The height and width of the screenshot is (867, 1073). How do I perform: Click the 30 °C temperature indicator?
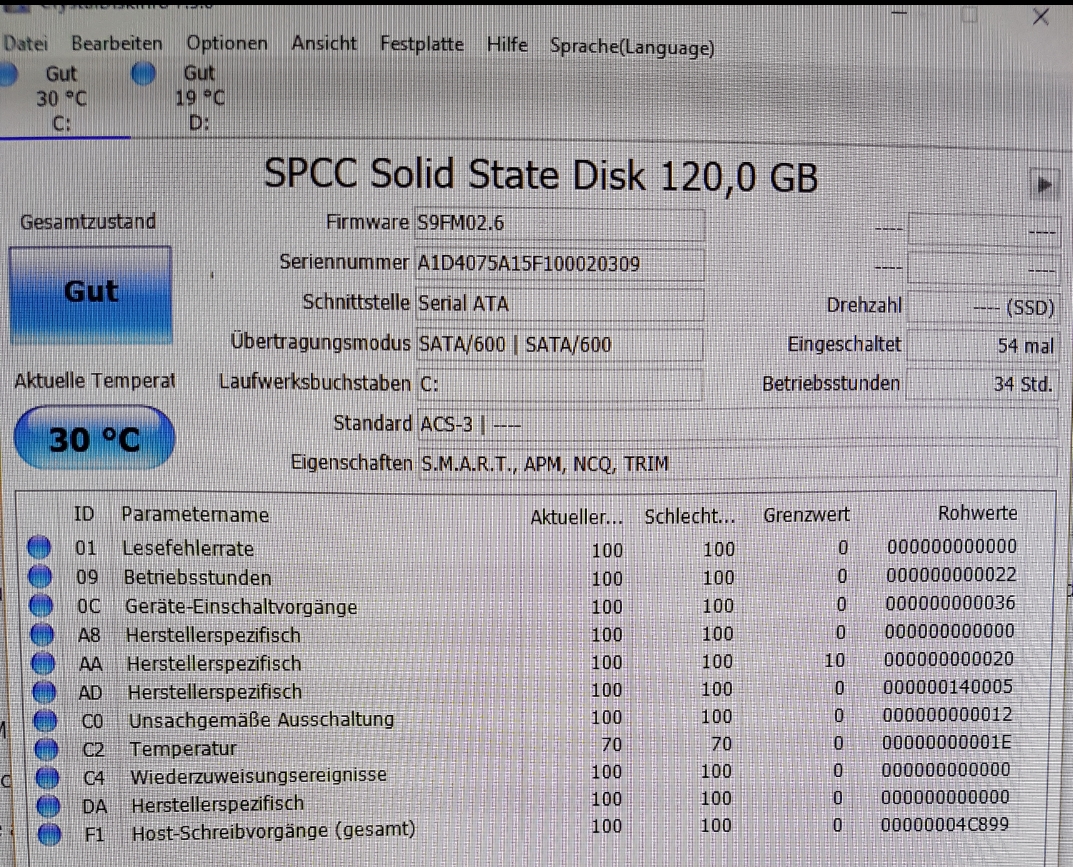tap(94, 438)
